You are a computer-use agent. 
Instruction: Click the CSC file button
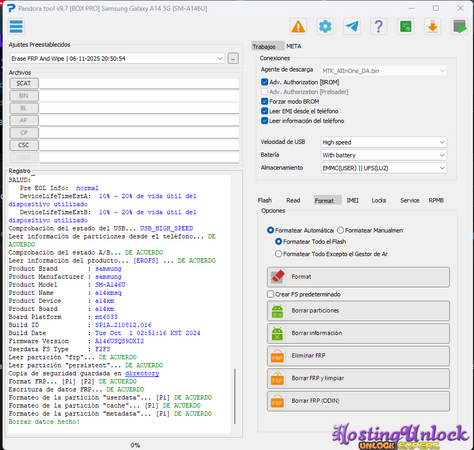coord(24,145)
